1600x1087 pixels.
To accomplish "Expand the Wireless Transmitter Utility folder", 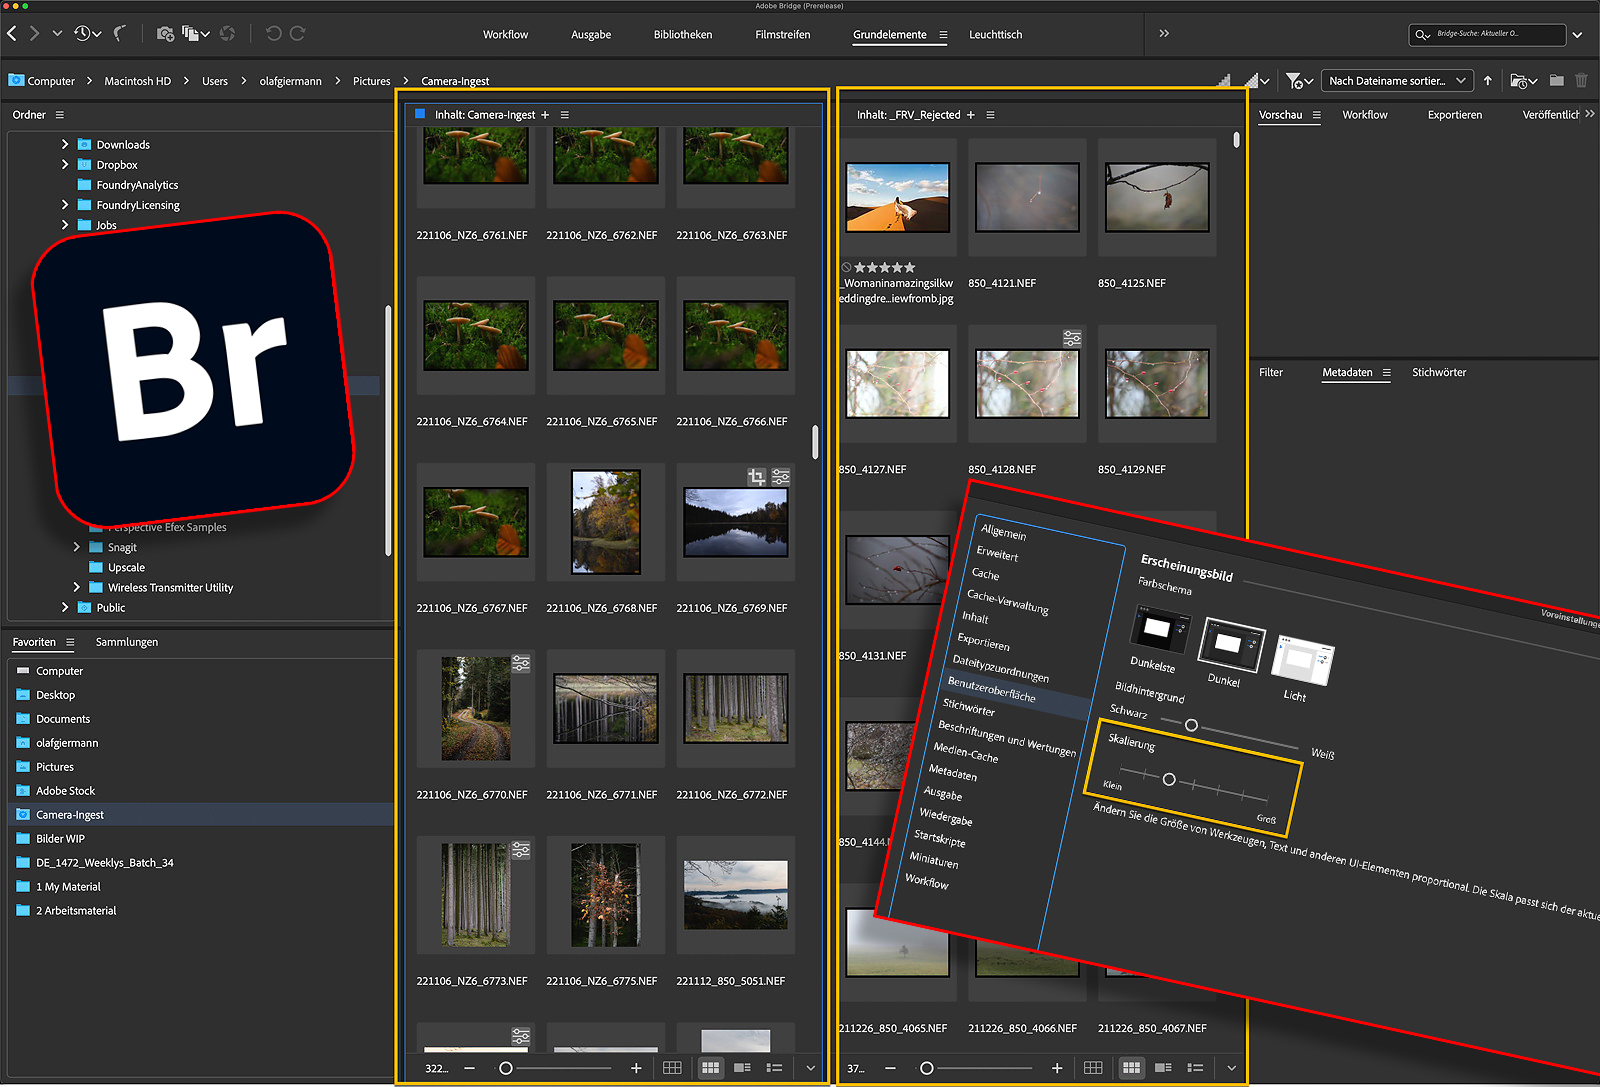I will point(77,588).
